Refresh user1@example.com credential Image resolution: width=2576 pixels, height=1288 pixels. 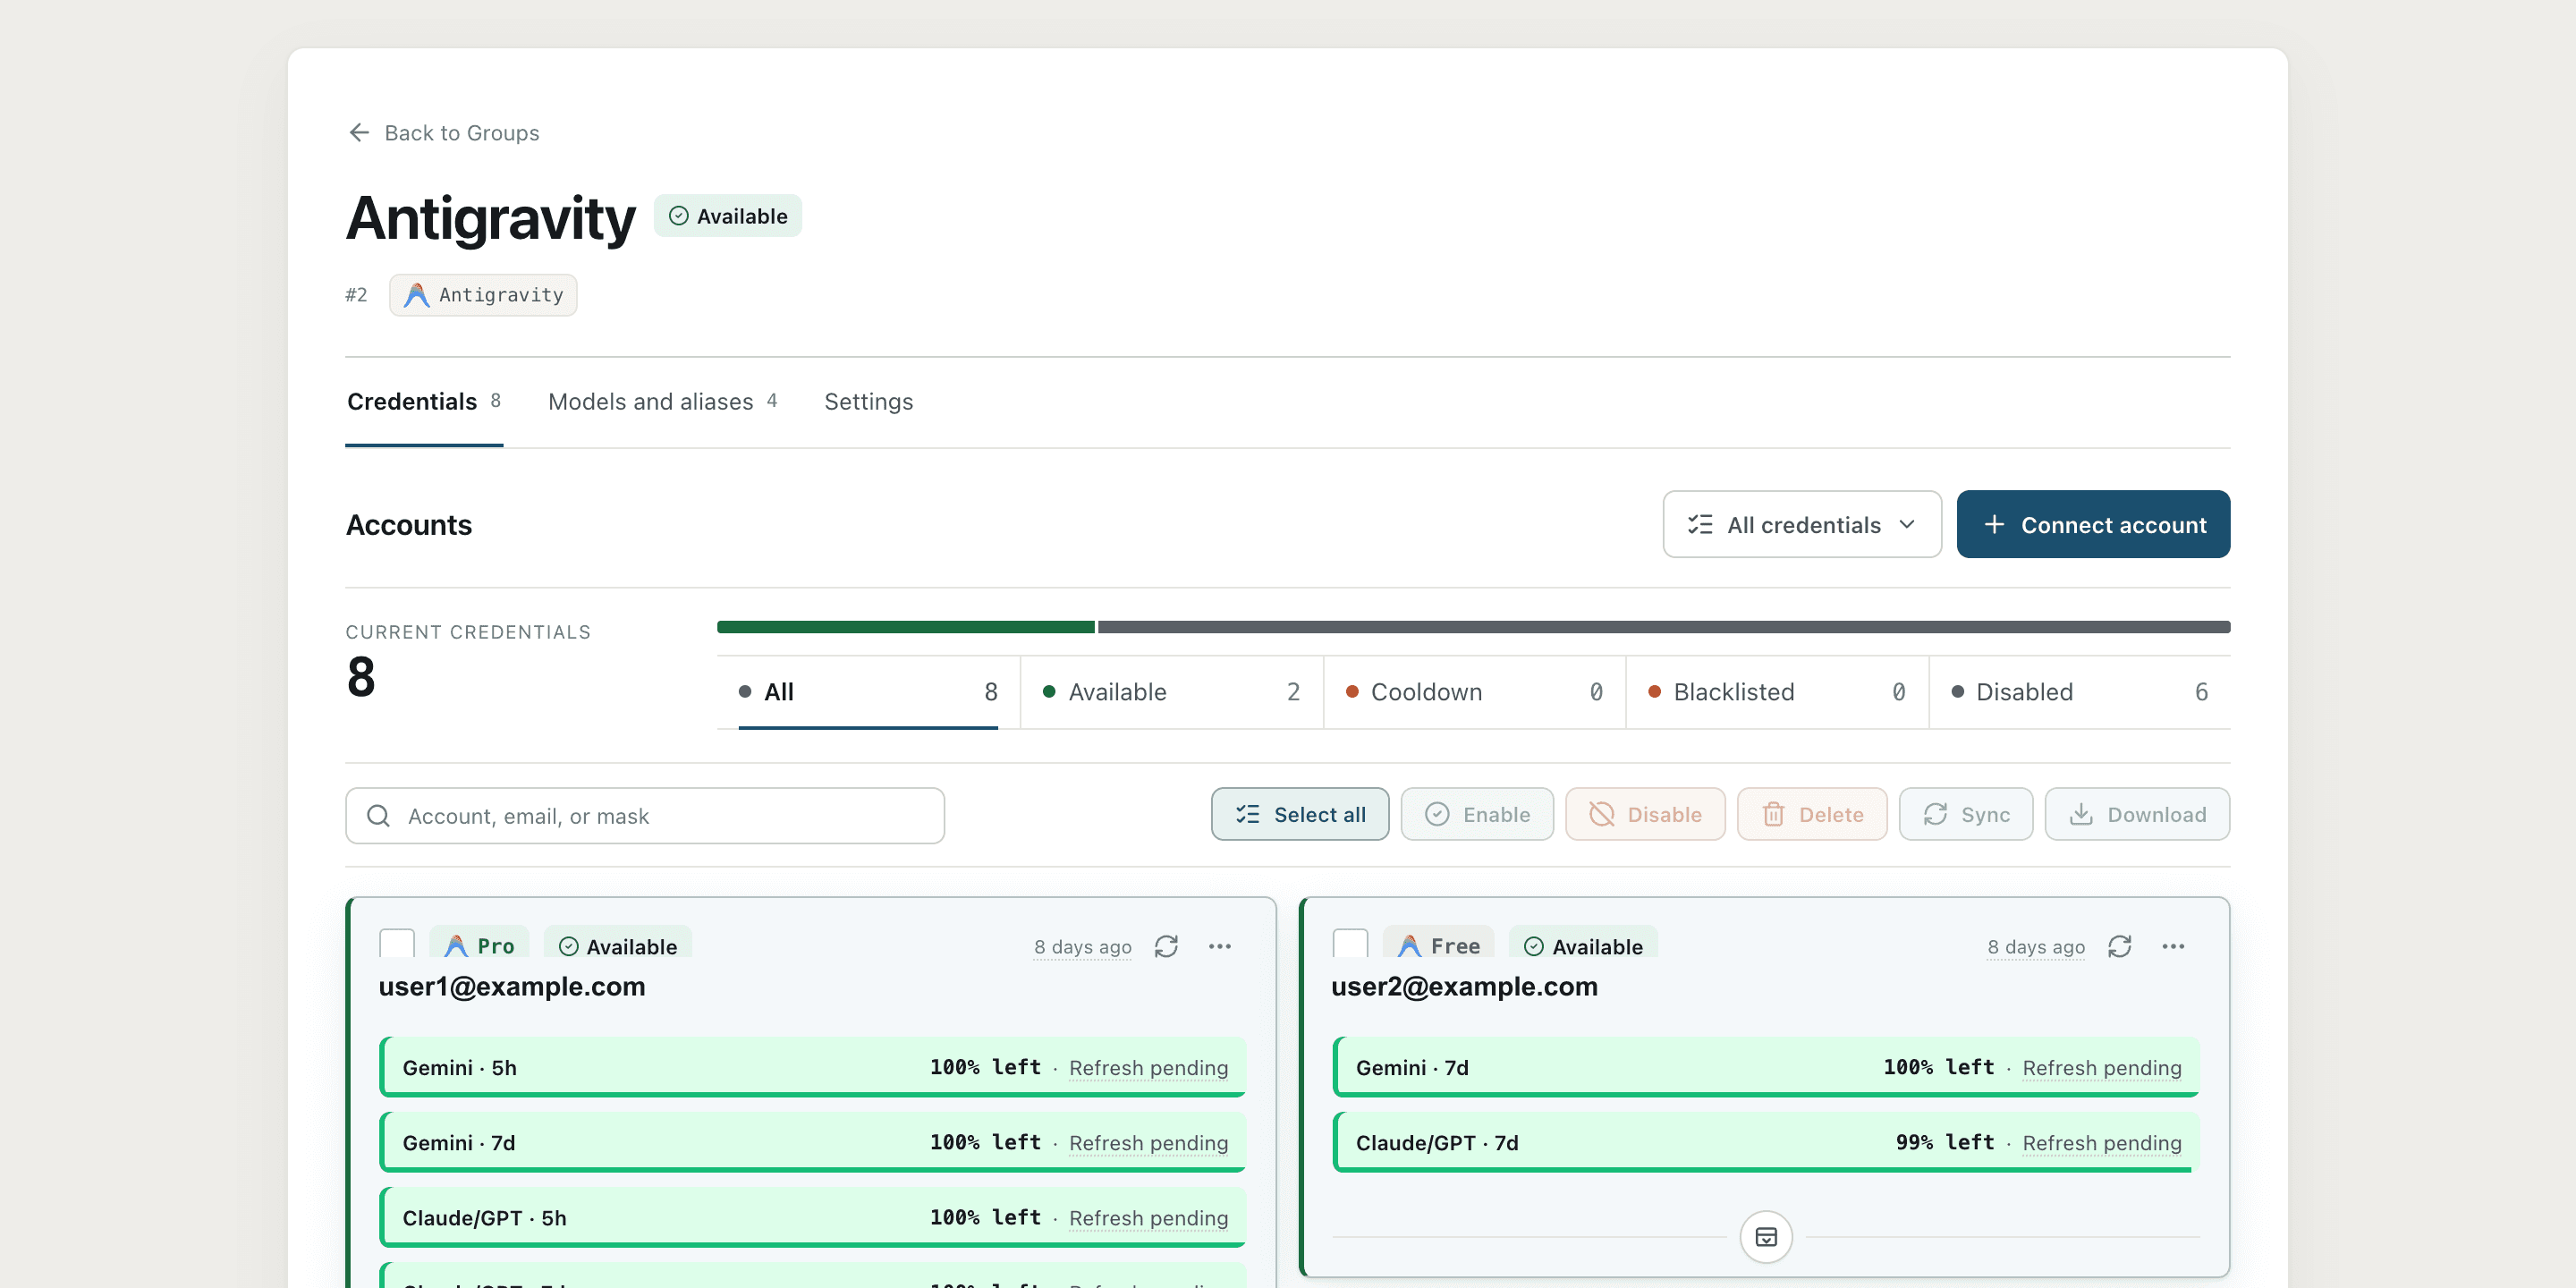(1166, 946)
